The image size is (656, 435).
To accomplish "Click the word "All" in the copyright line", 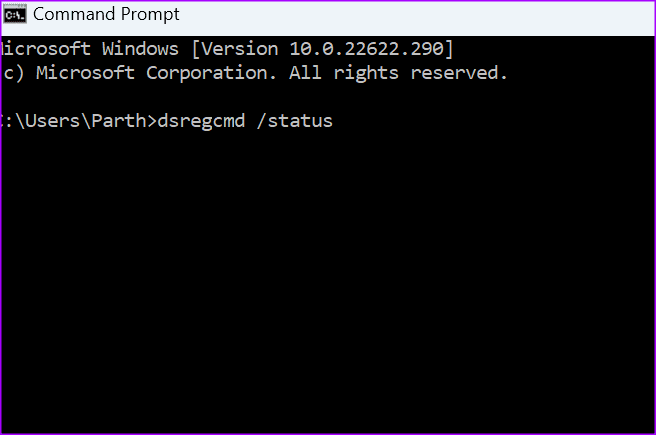I will tap(307, 73).
